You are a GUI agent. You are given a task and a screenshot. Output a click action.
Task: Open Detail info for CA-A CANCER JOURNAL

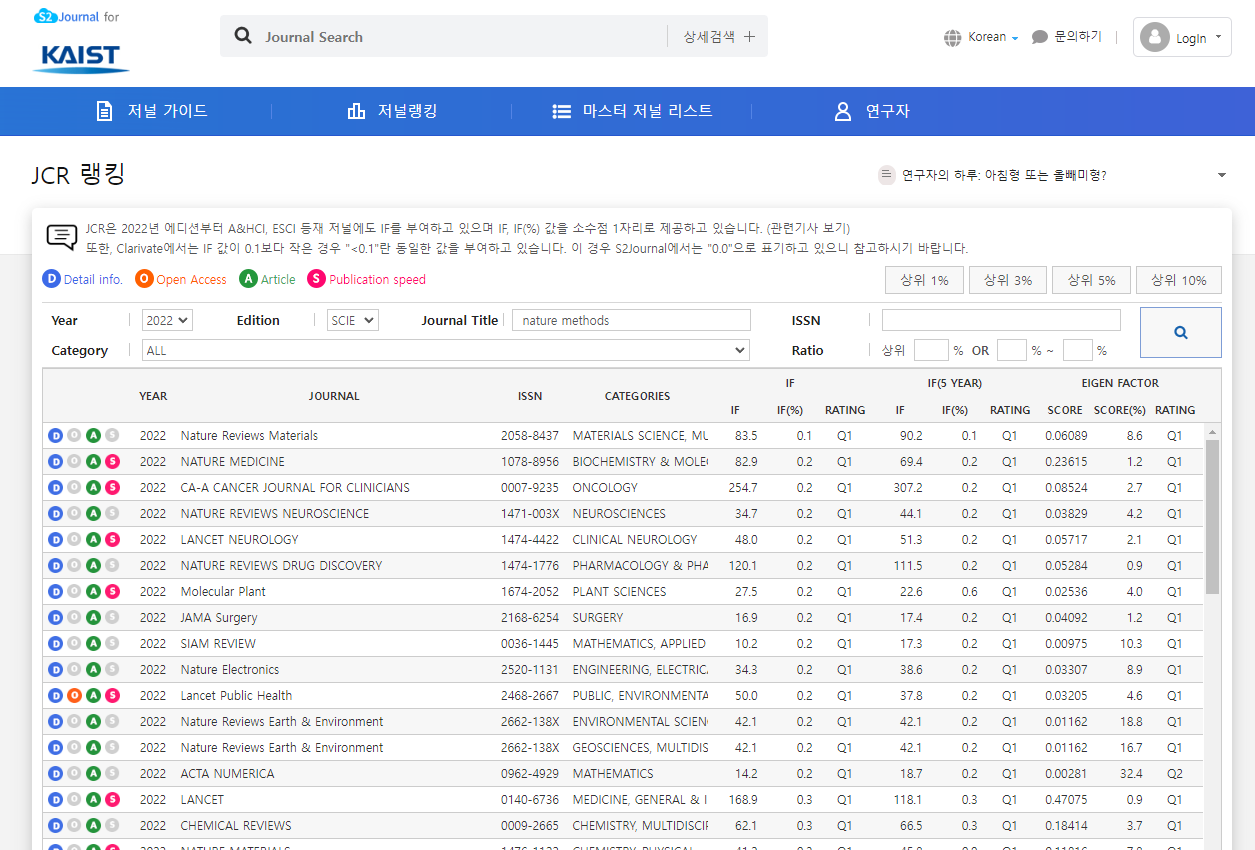(x=56, y=488)
